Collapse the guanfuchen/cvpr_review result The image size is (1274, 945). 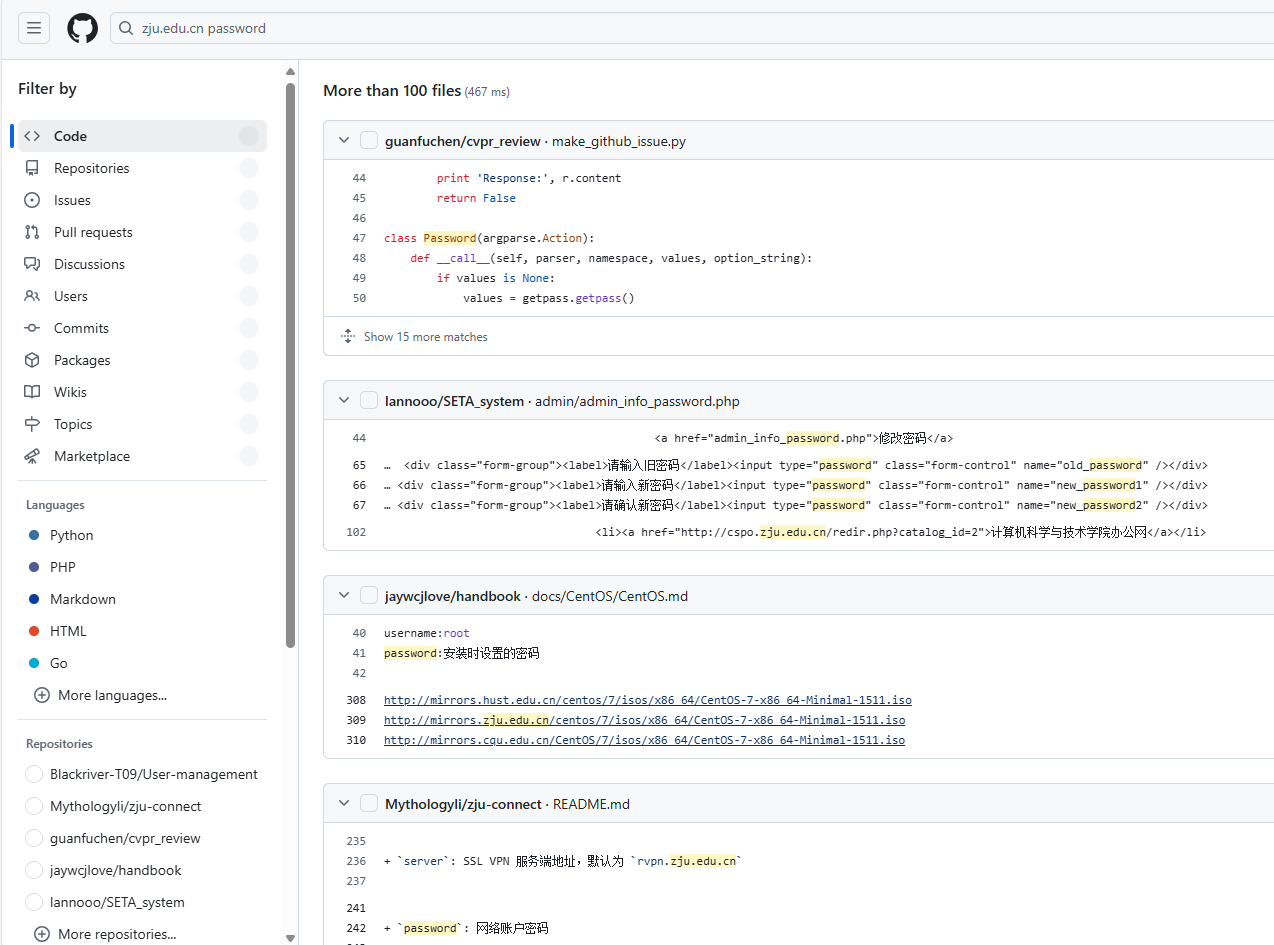(x=344, y=141)
